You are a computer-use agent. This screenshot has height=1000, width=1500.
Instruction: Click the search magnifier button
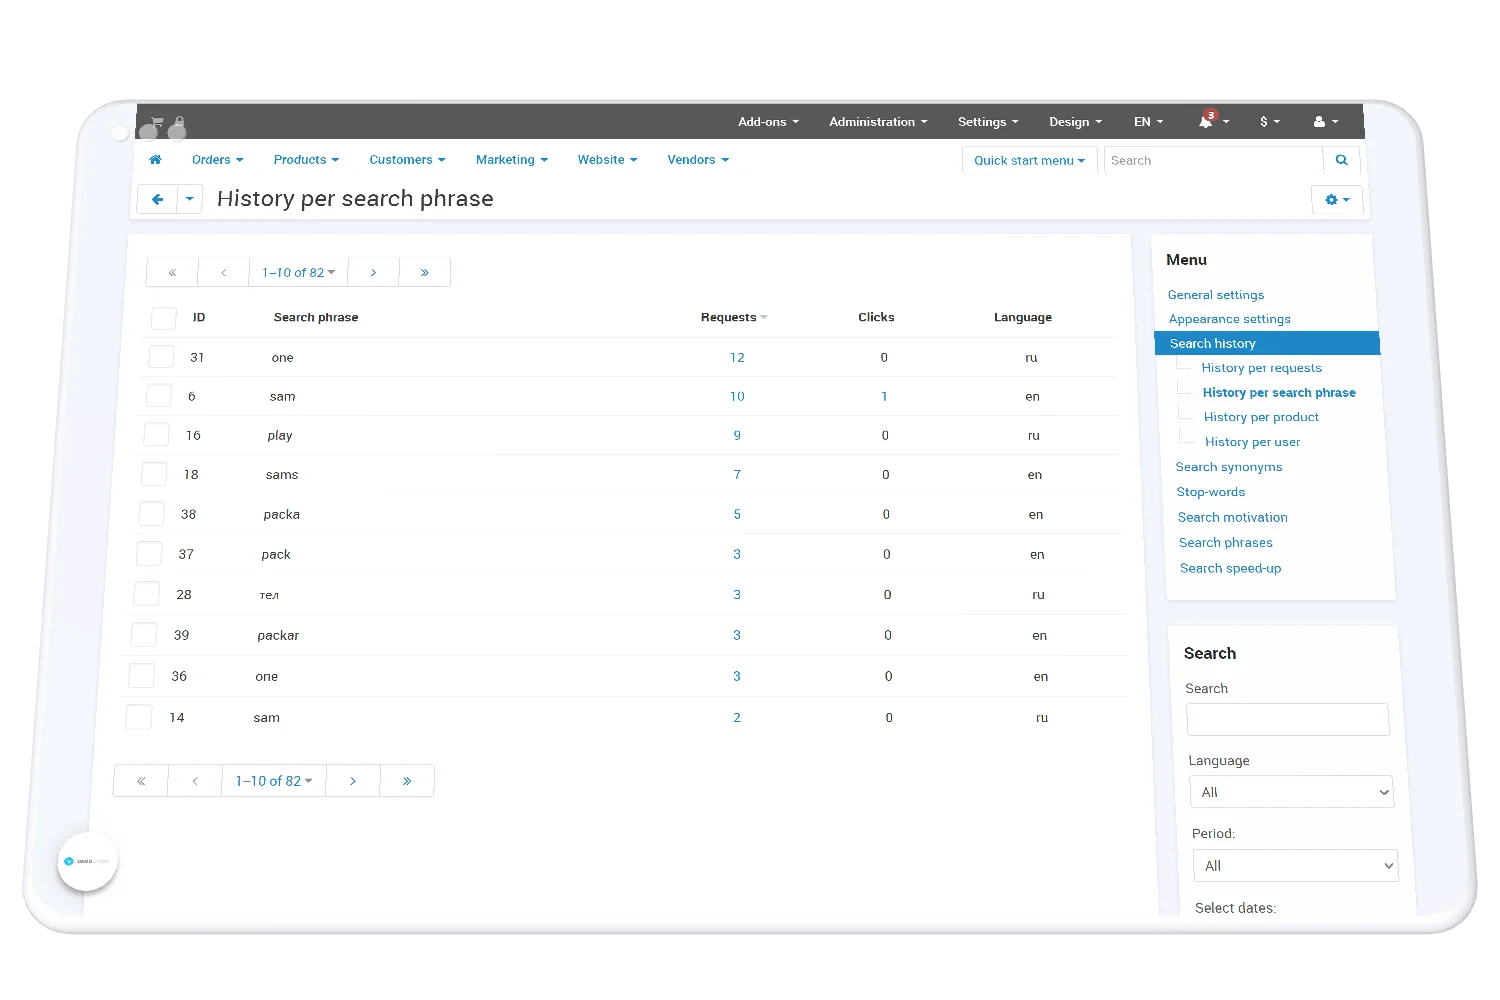(1341, 160)
